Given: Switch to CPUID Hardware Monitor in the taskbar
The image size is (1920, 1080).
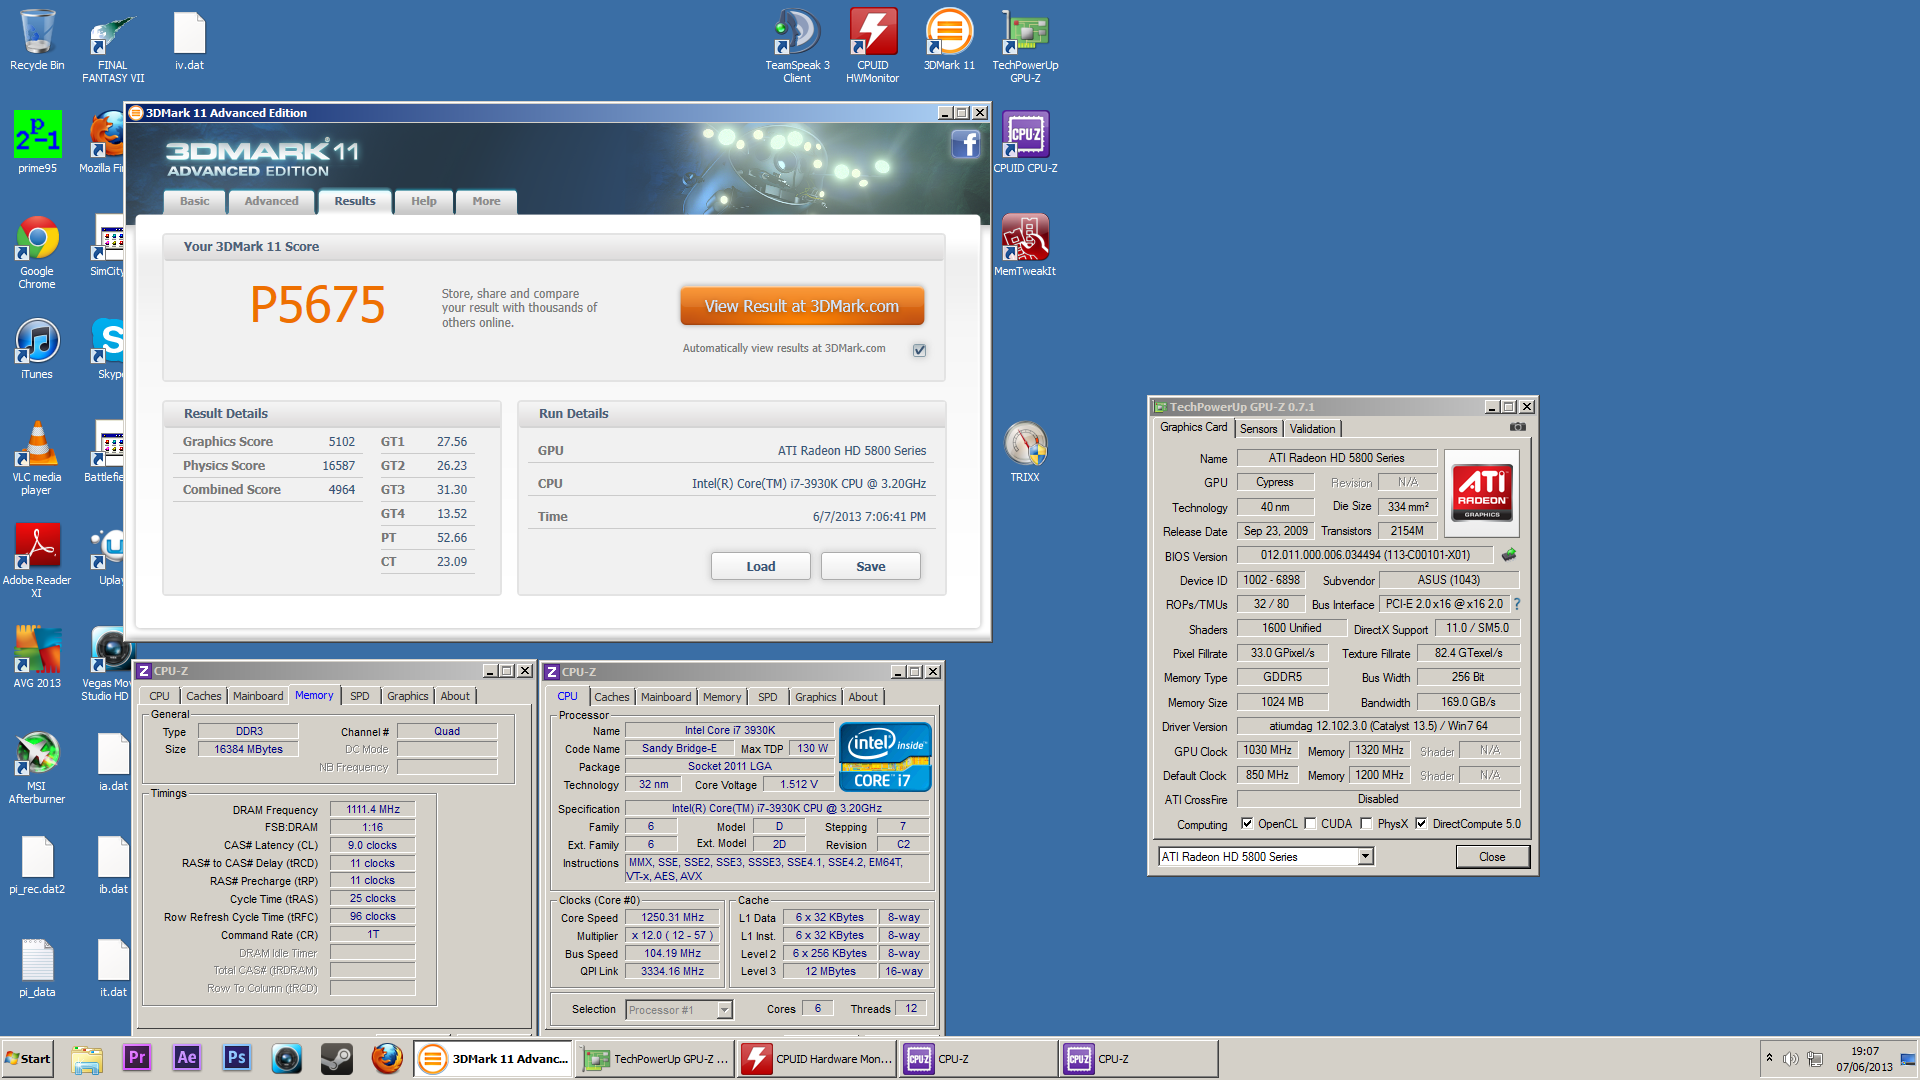Looking at the screenshot, I should (817, 1059).
